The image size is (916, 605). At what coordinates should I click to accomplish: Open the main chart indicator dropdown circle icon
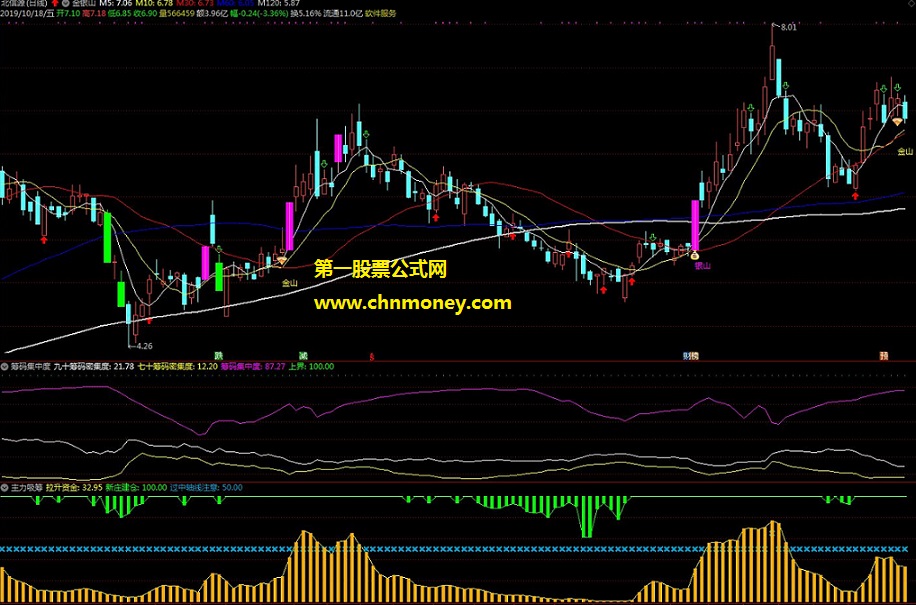click(65, 4)
